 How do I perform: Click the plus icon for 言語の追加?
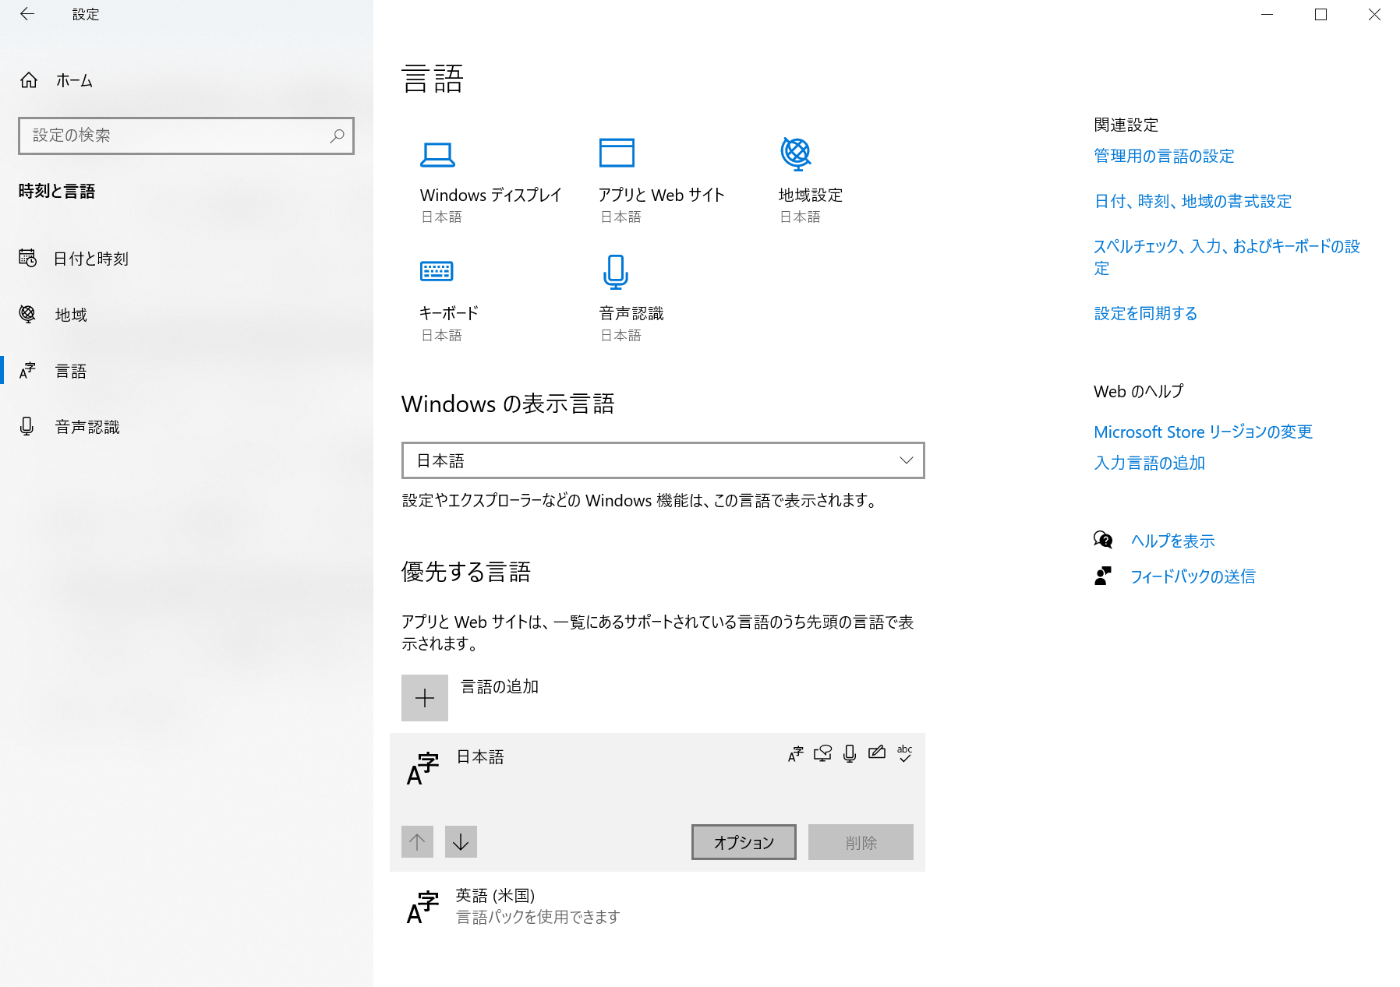(x=424, y=697)
